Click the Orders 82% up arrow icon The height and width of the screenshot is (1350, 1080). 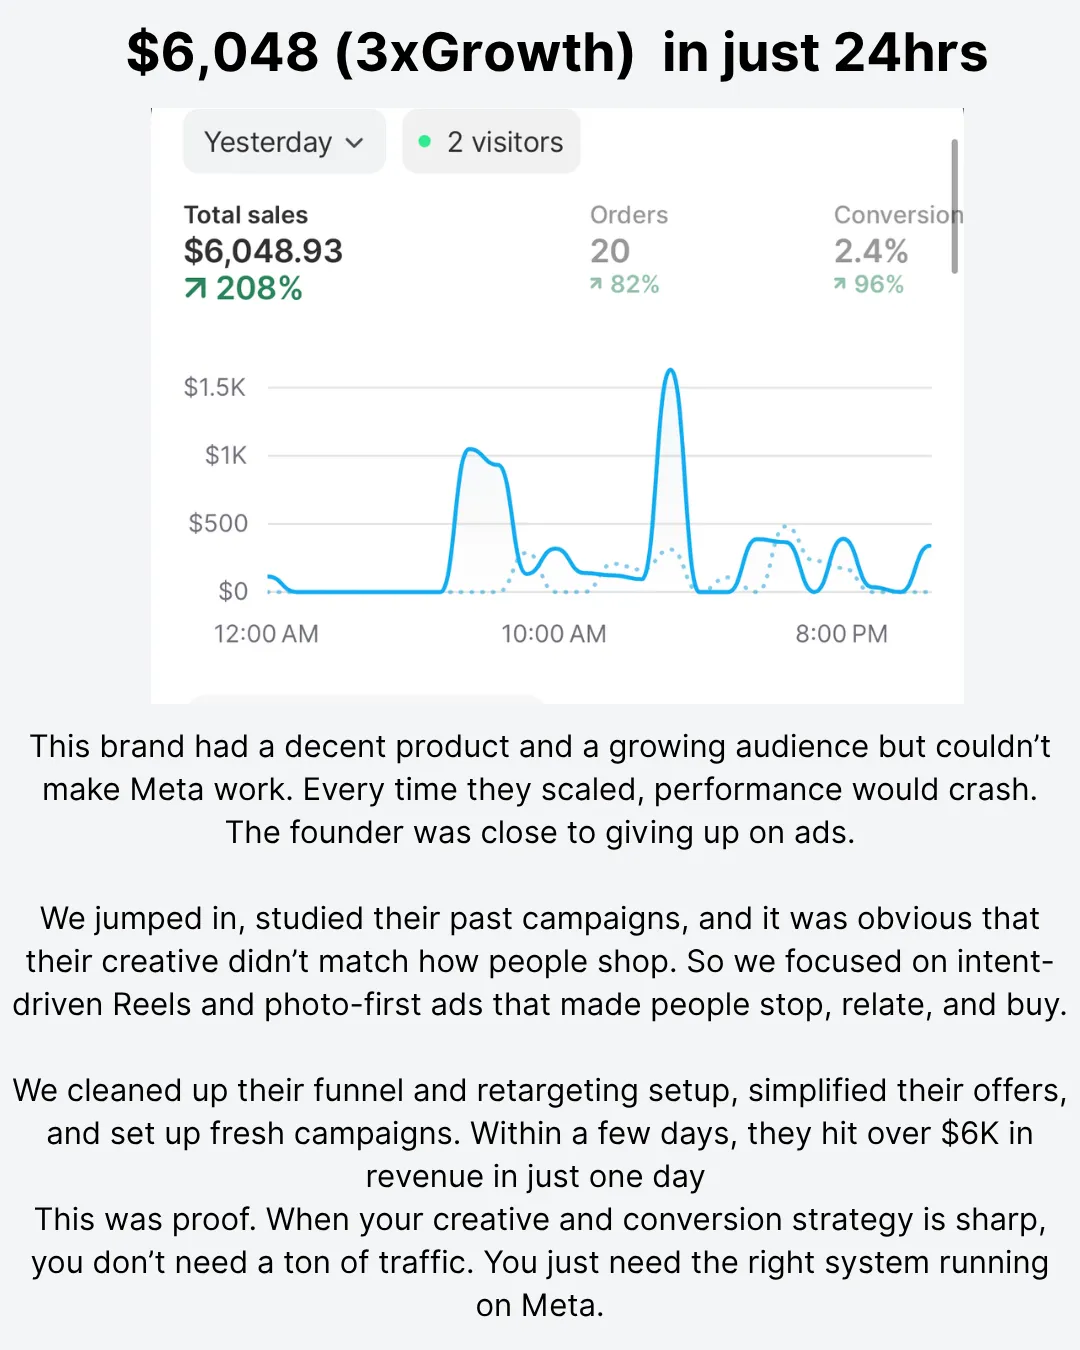596,285
